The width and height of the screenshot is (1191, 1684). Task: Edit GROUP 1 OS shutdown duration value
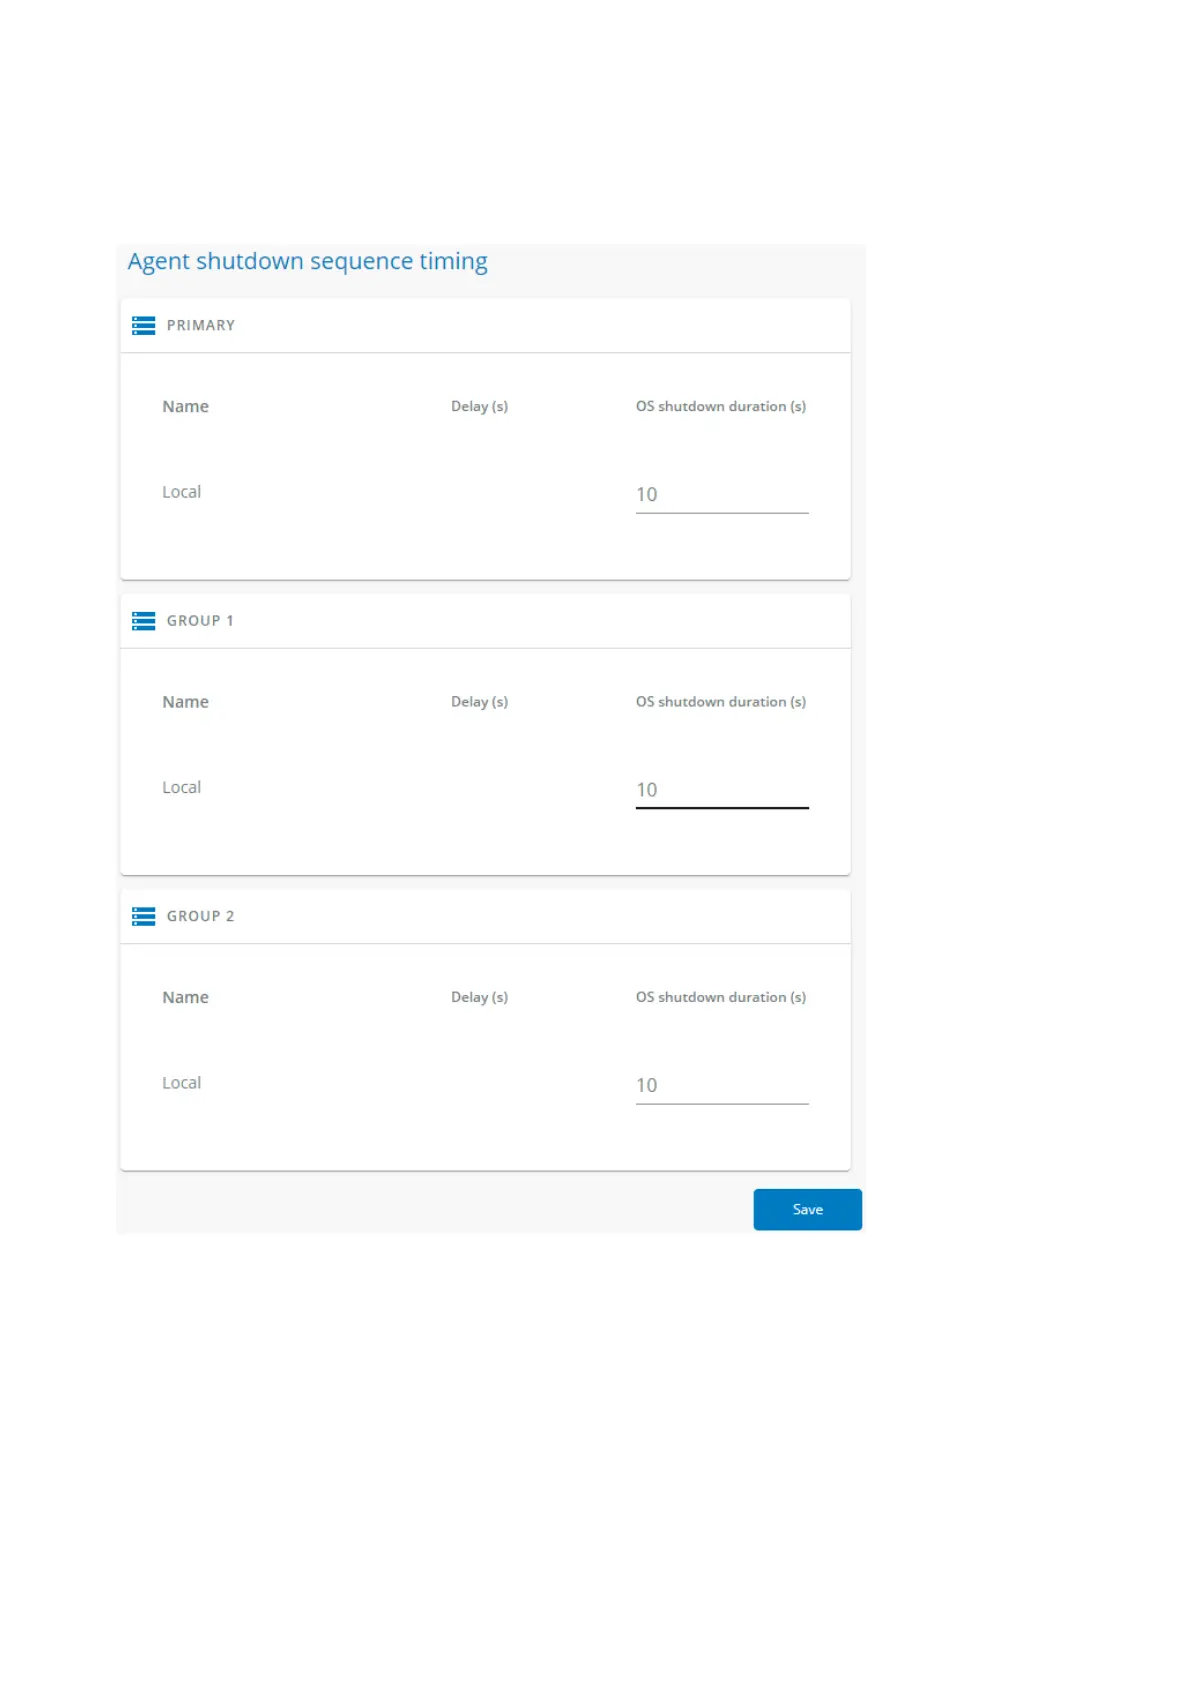coord(721,790)
